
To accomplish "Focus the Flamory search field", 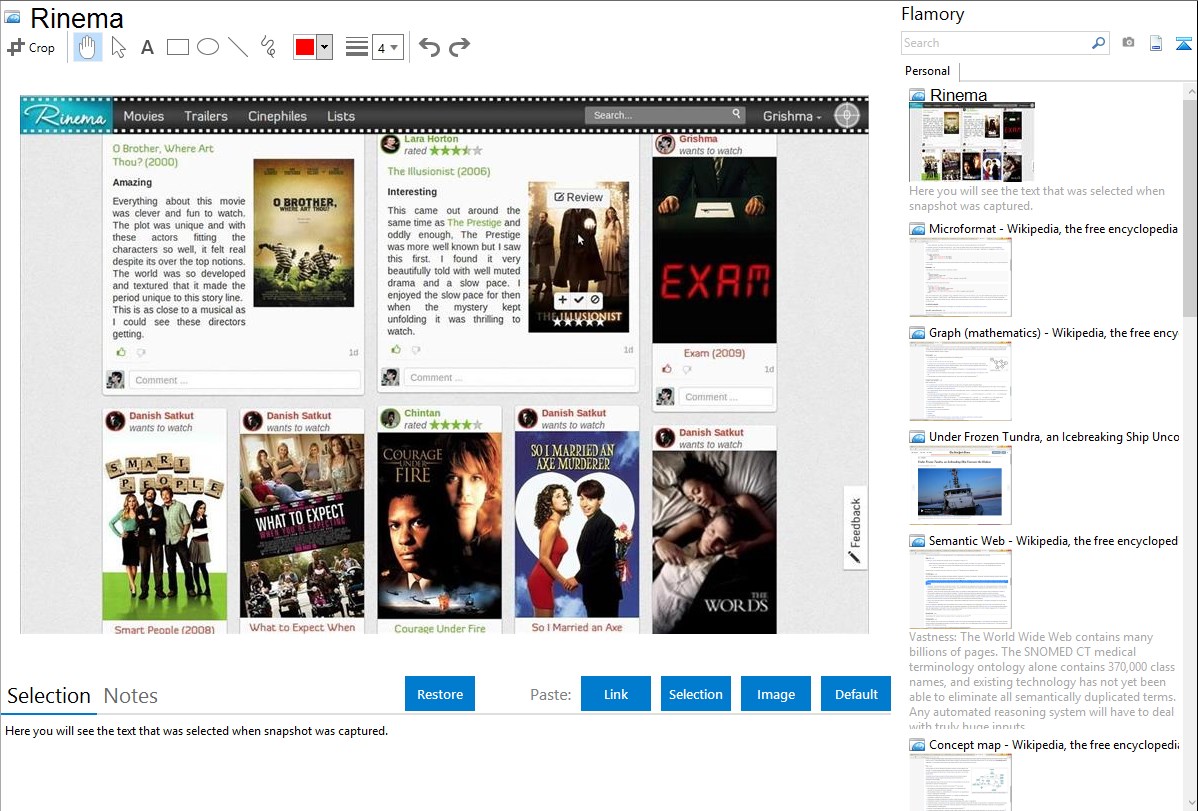I will [996, 43].
